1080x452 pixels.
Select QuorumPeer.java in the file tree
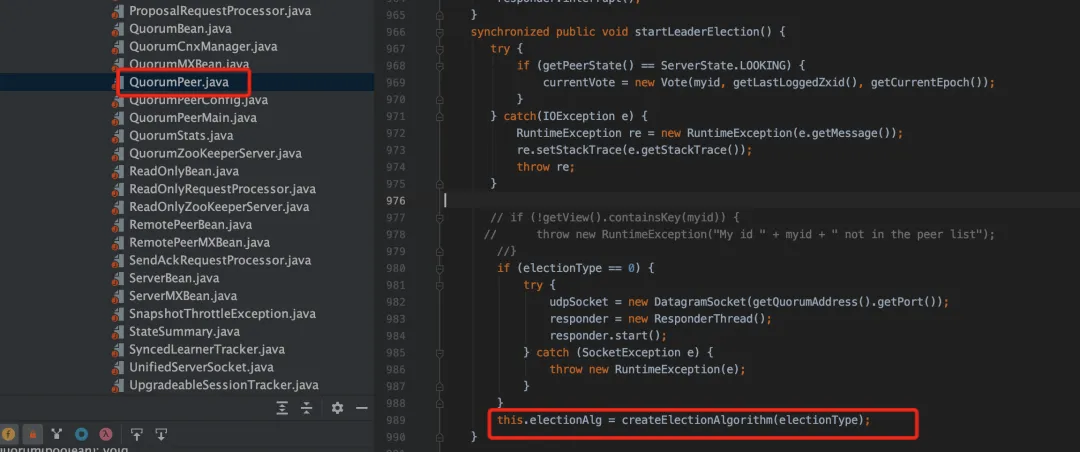coord(180,82)
